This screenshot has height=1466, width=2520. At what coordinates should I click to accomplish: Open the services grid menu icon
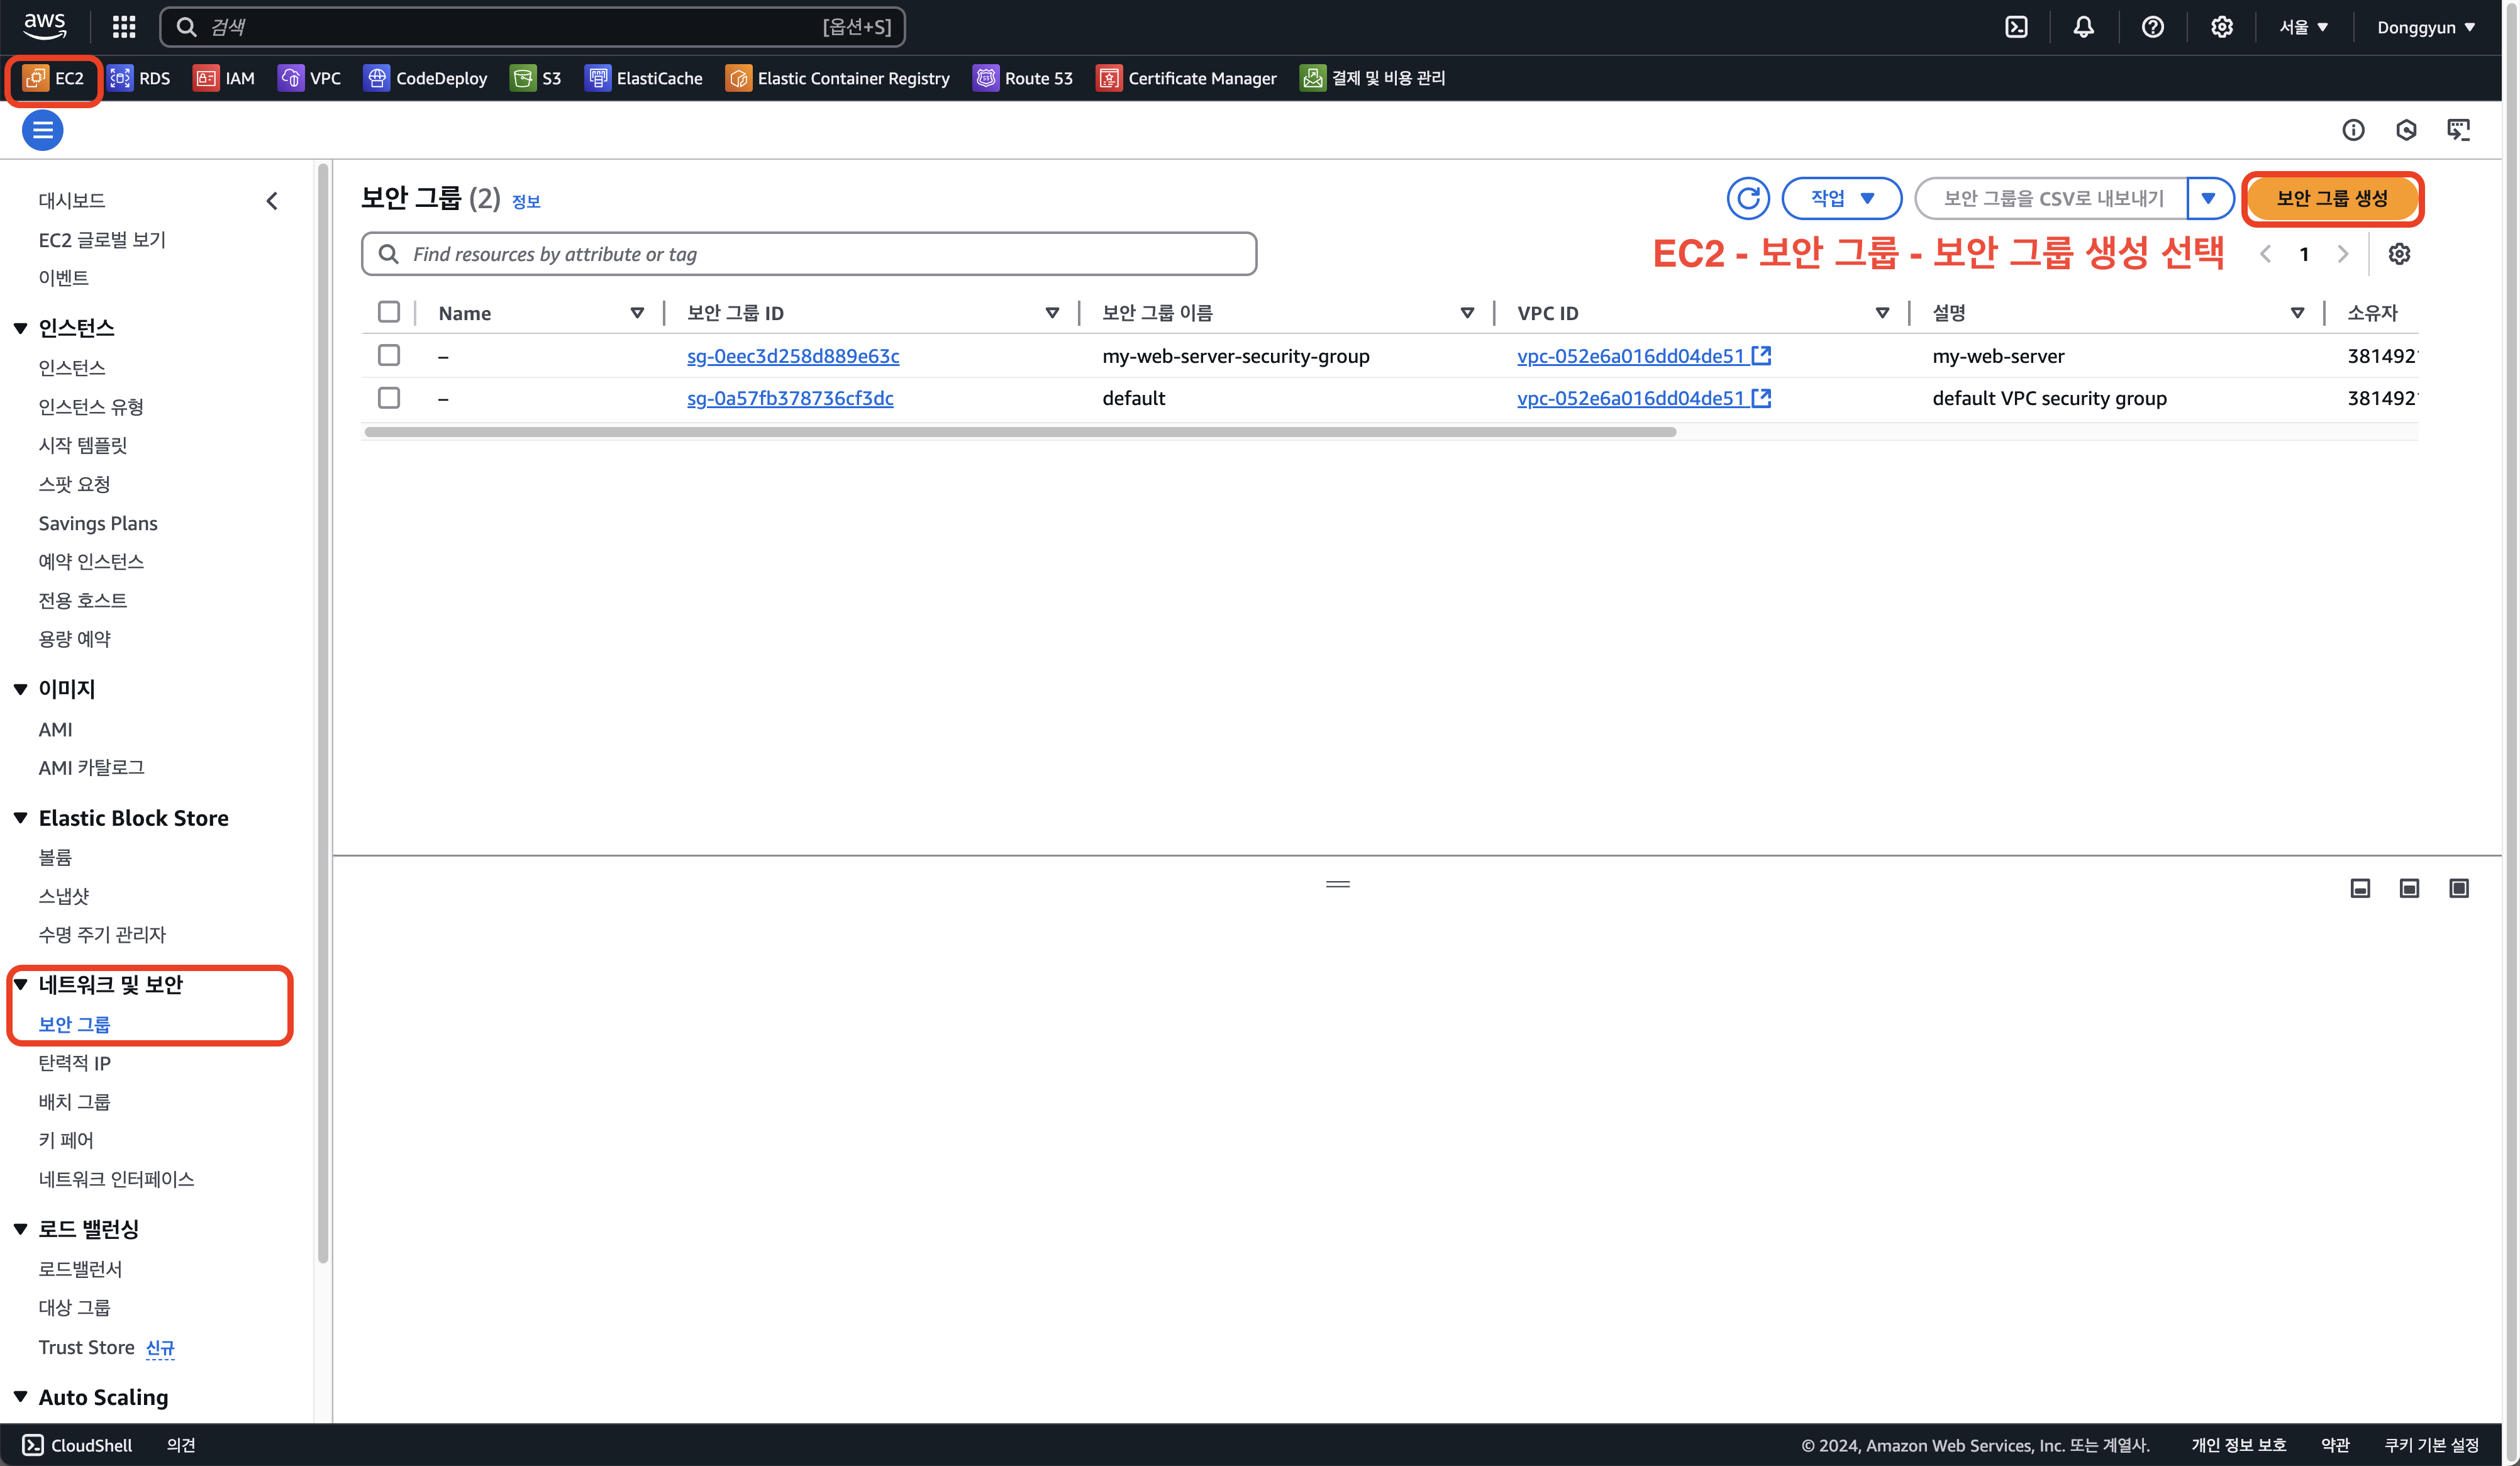(123, 27)
